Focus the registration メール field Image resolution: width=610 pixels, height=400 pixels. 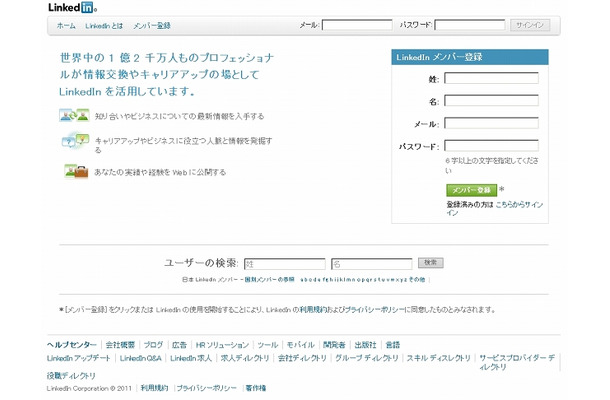(491, 123)
